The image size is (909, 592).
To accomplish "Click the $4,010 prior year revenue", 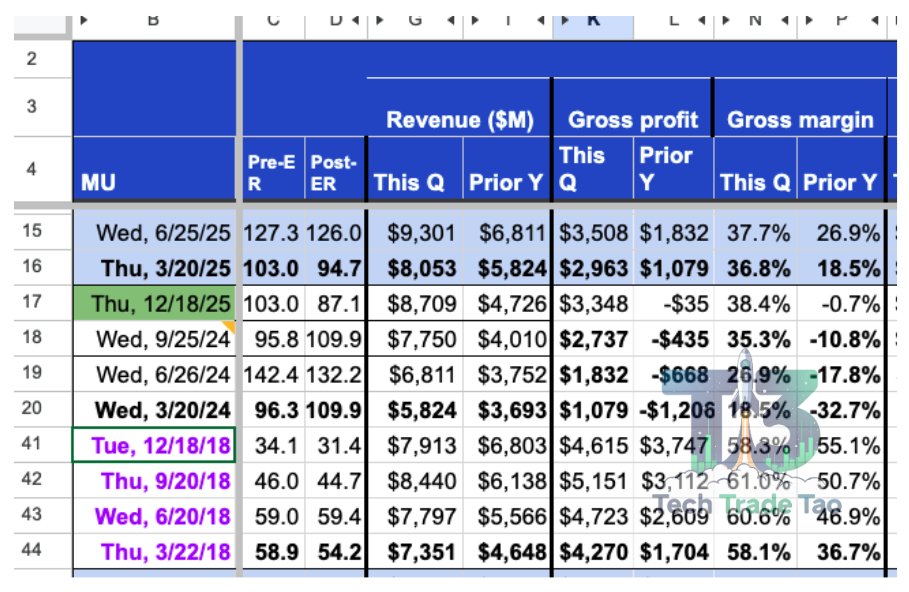I will pyautogui.click(x=506, y=339).
